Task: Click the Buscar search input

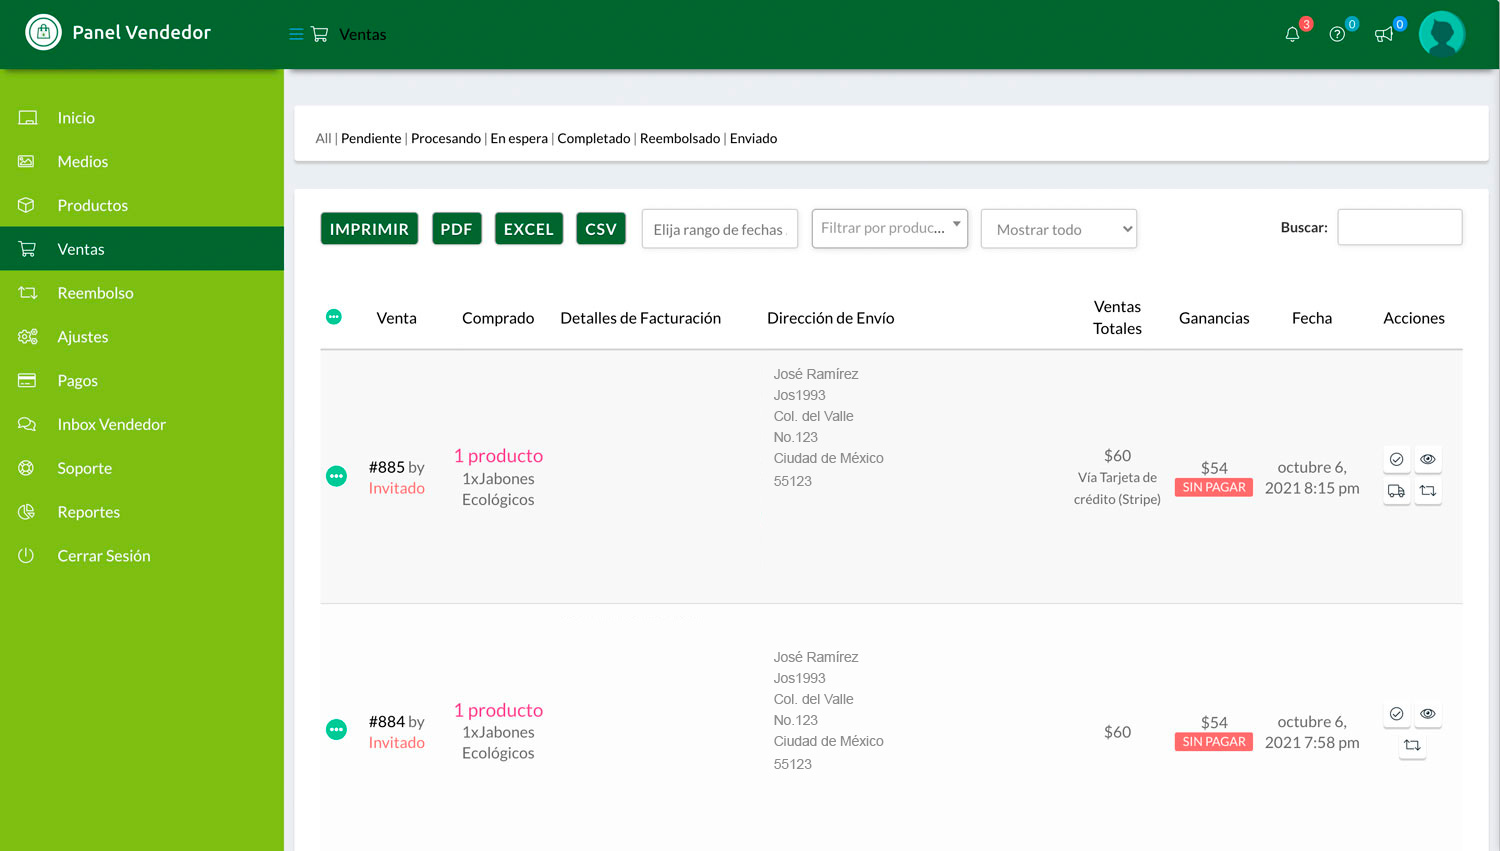Action: pos(1400,227)
